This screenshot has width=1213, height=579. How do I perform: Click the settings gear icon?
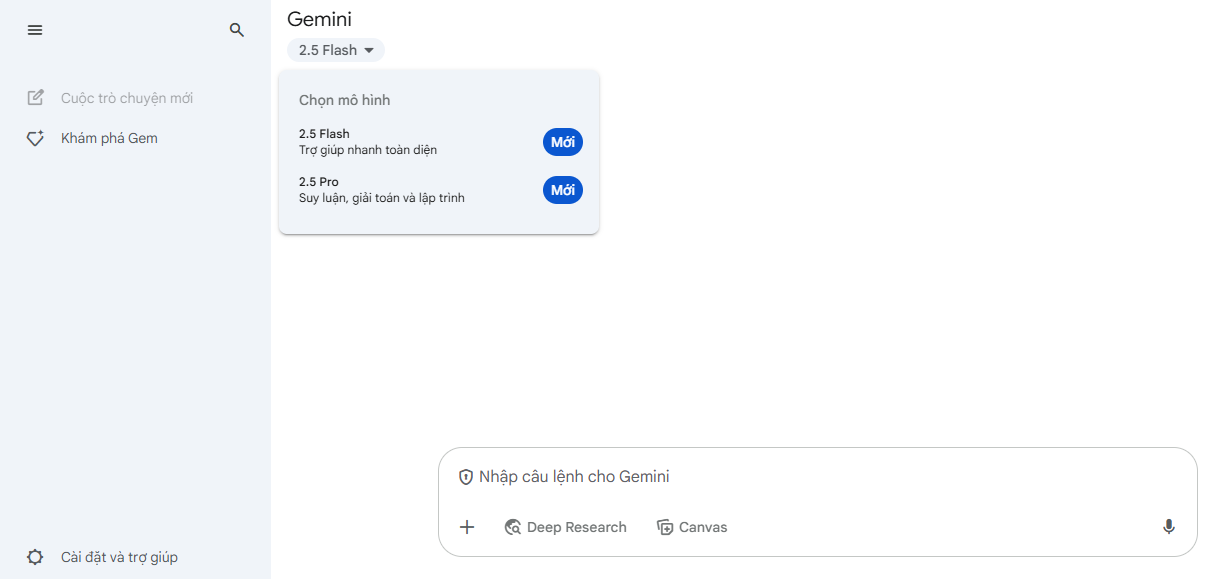[x=35, y=557]
